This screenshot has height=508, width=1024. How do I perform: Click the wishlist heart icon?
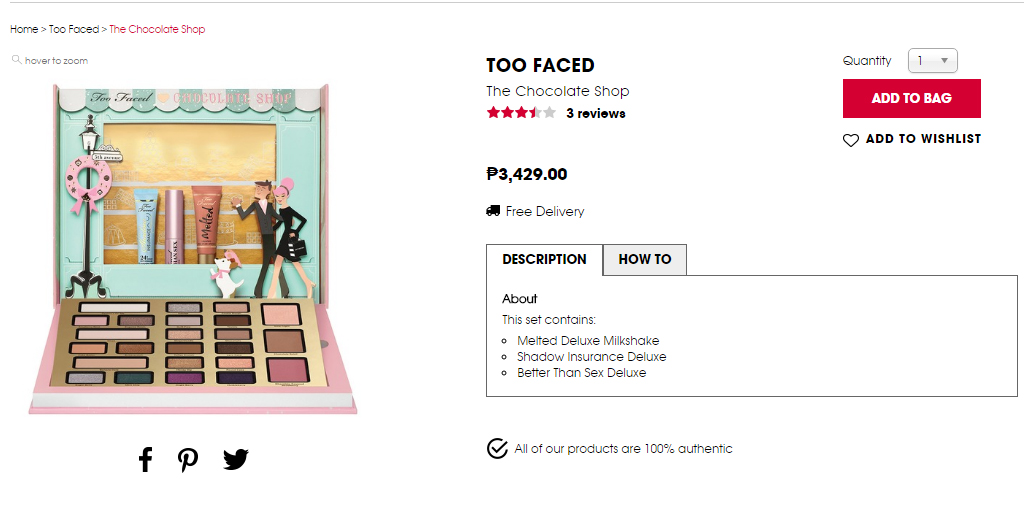pos(851,140)
